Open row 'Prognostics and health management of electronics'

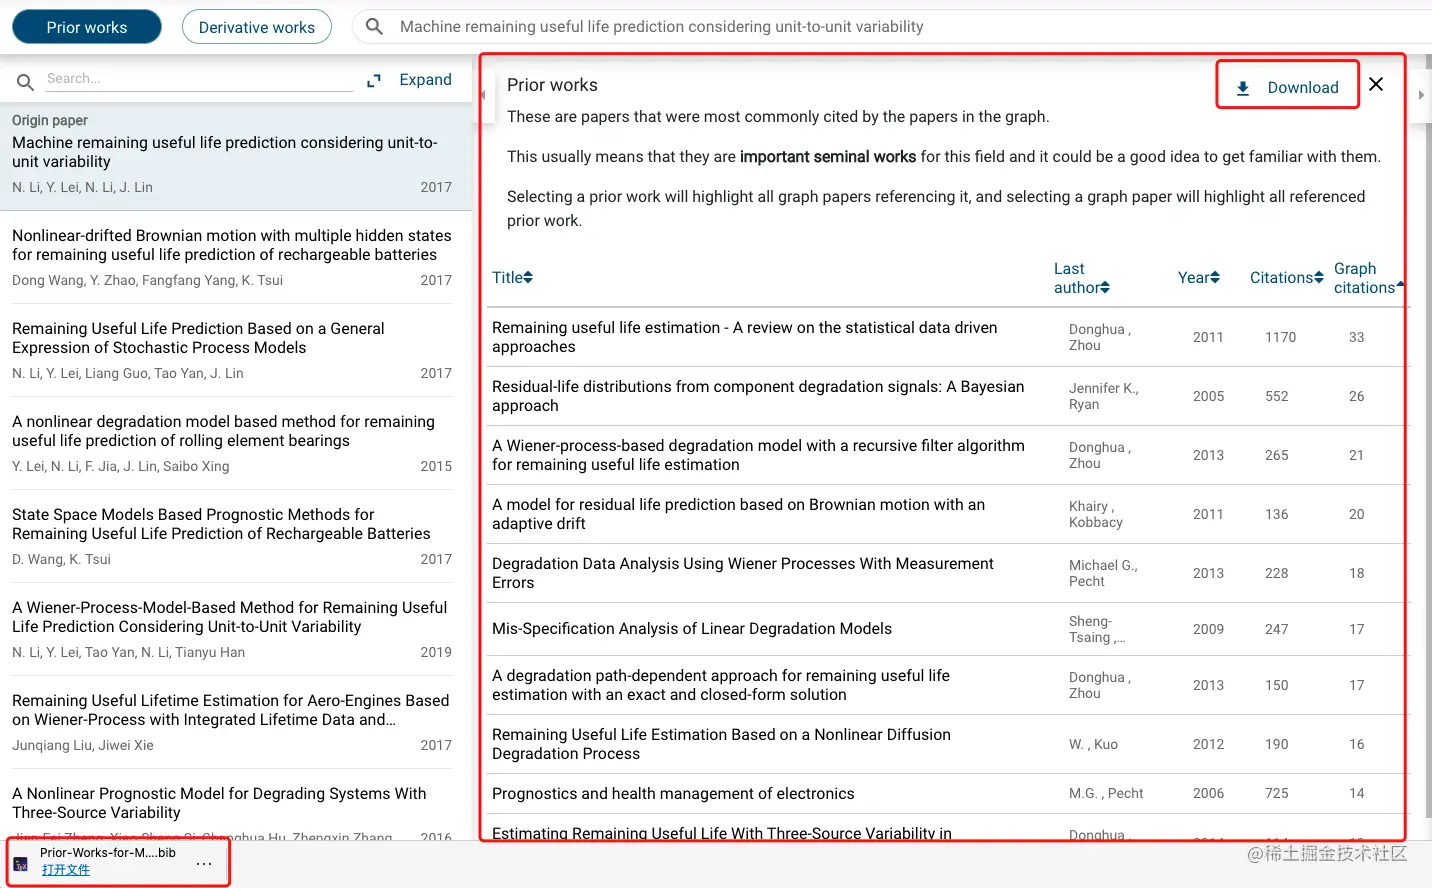(x=945, y=793)
